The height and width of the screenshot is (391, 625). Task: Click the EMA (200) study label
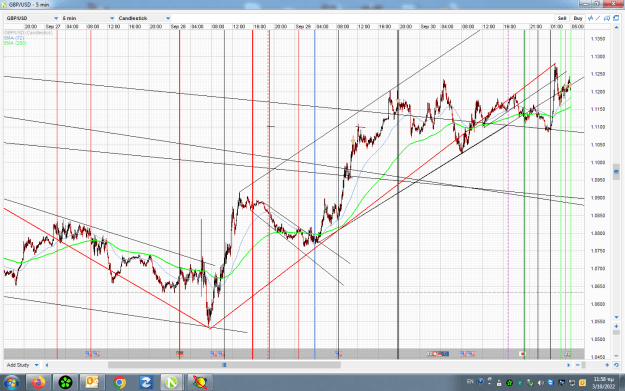point(16,43)
